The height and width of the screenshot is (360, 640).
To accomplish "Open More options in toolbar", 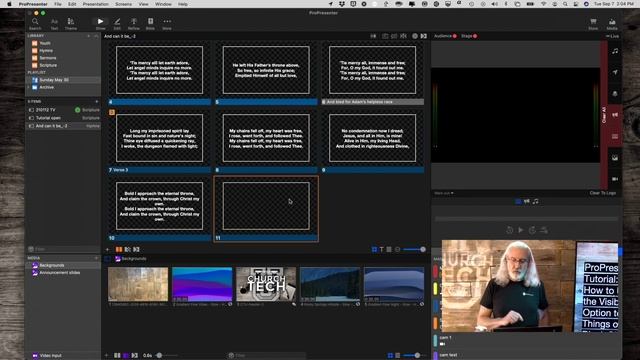I will click(x=167, y=24).
